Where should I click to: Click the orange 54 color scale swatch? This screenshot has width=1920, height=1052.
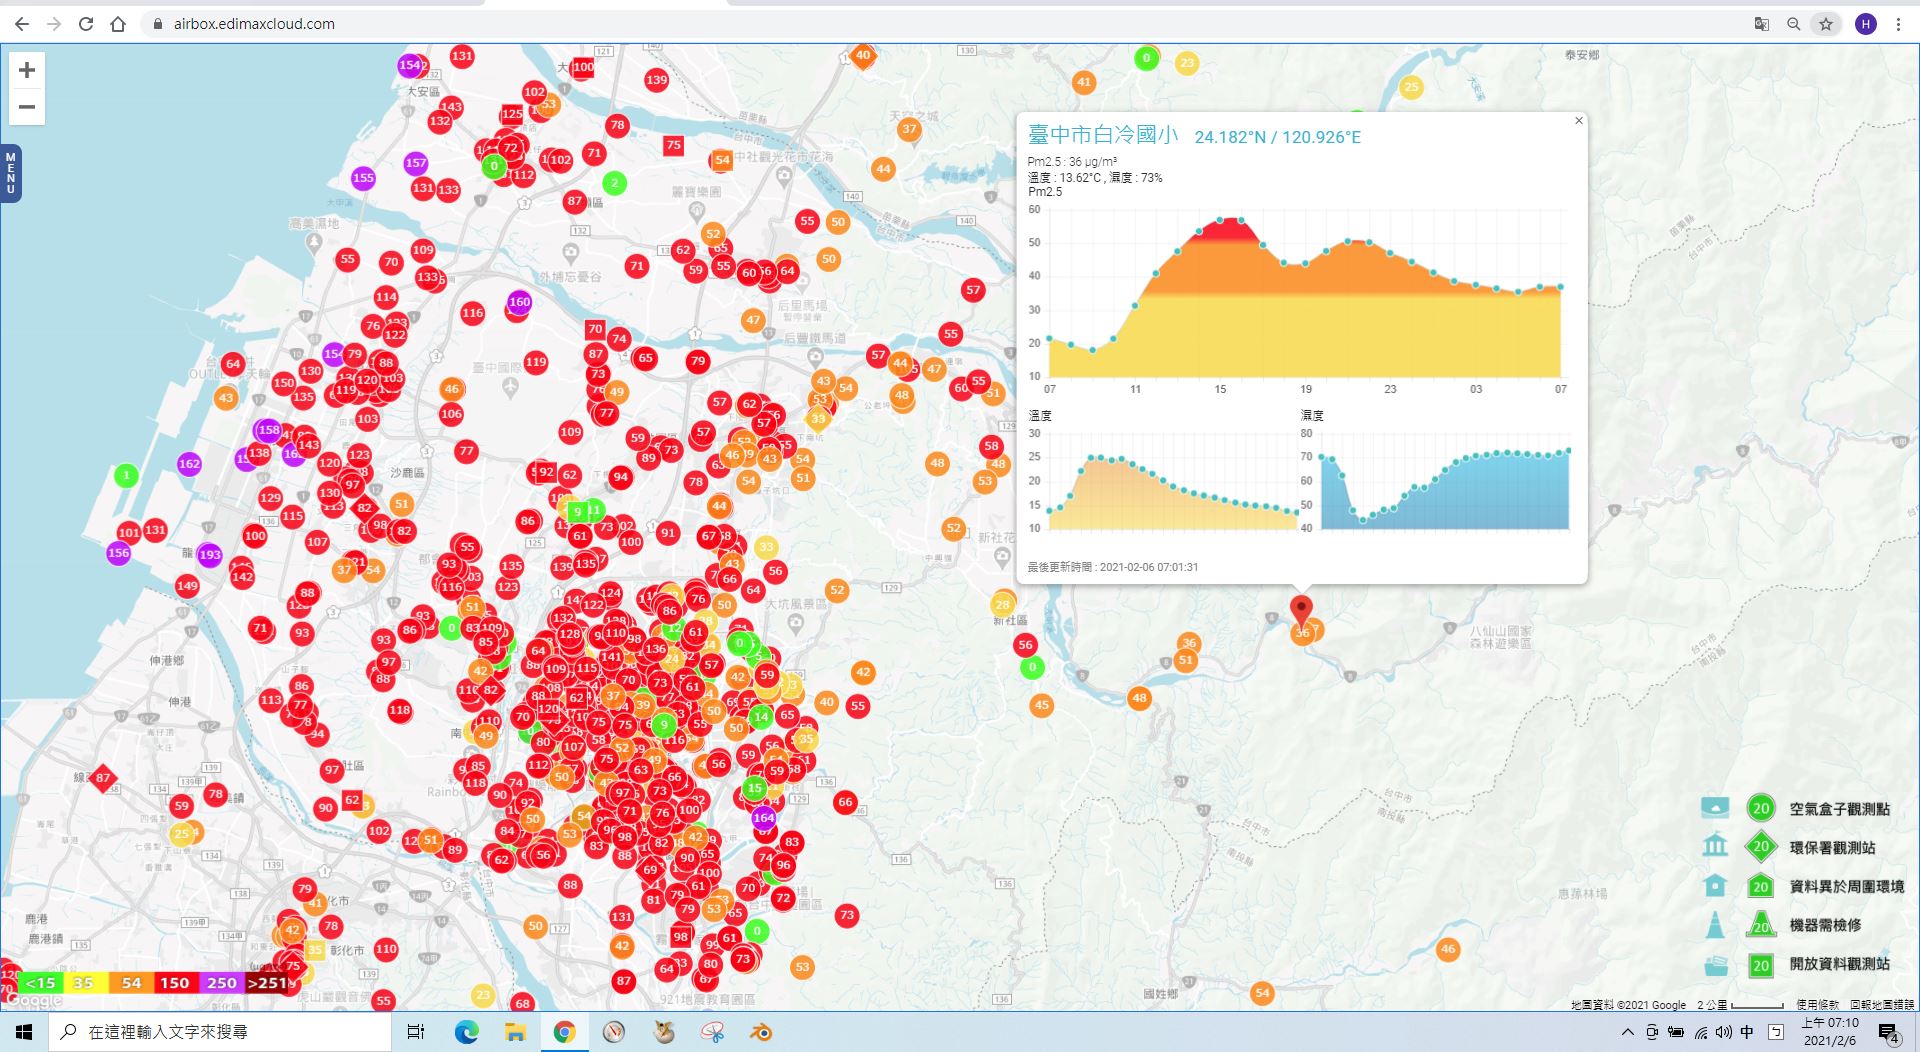131,983
